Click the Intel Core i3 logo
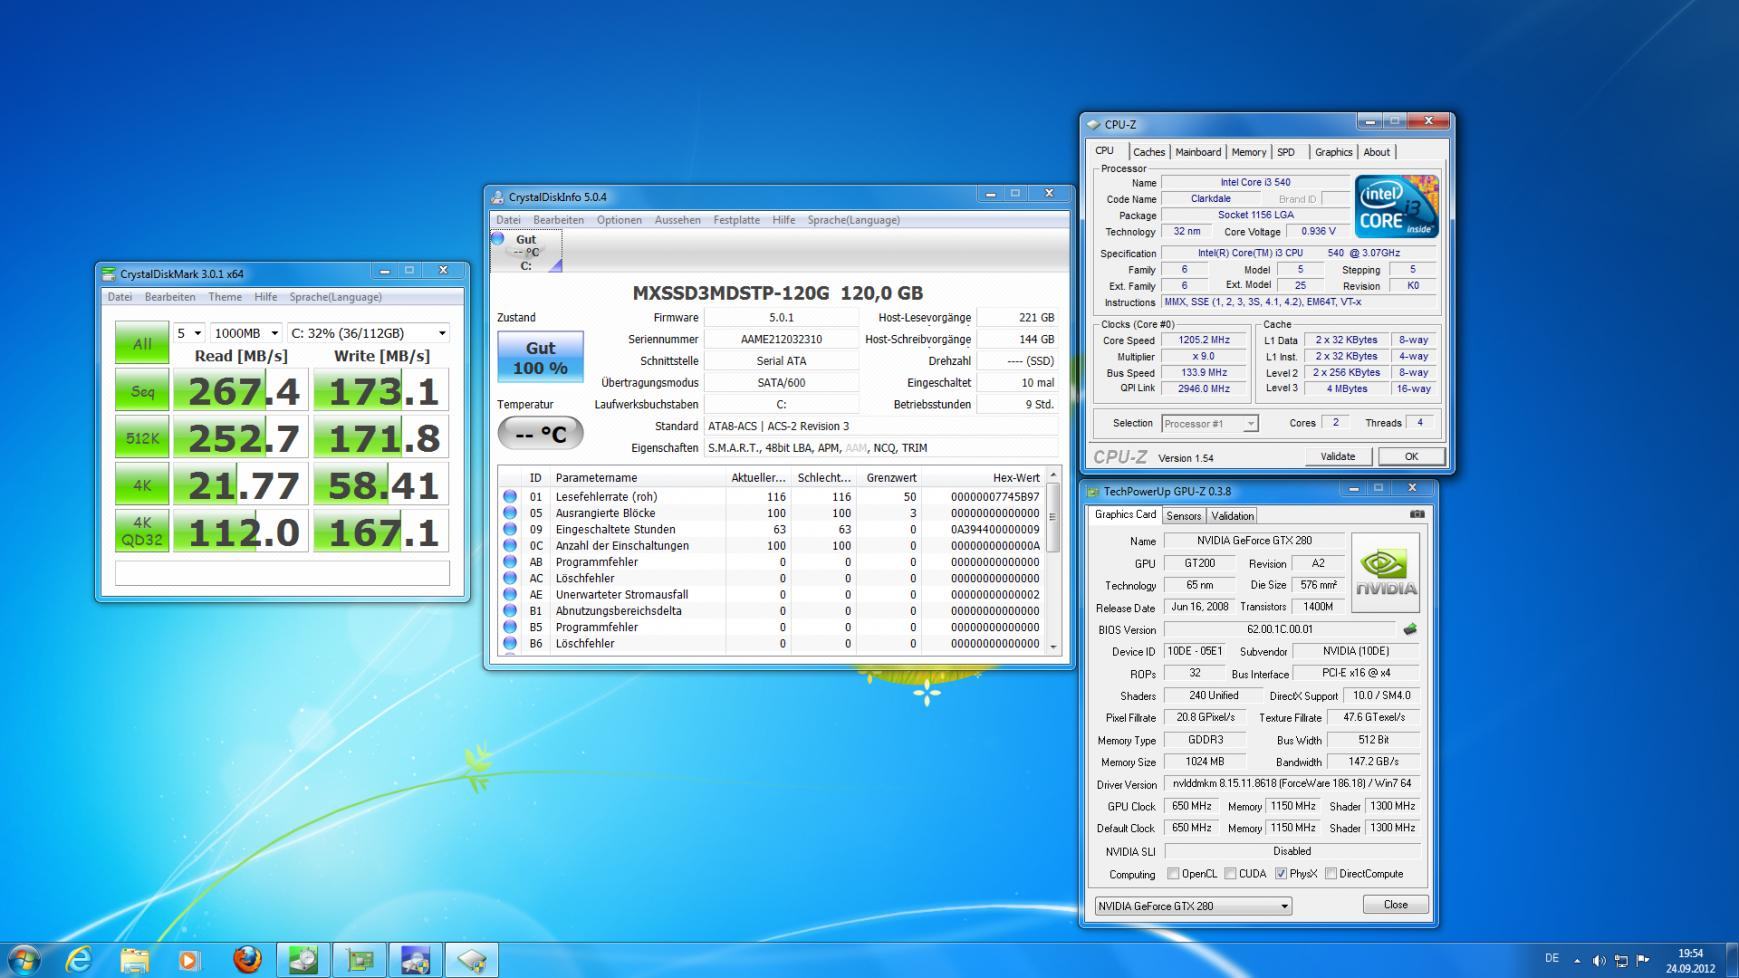The width and height of the screenshot is (1739, 978). [x=1396, y=206]
